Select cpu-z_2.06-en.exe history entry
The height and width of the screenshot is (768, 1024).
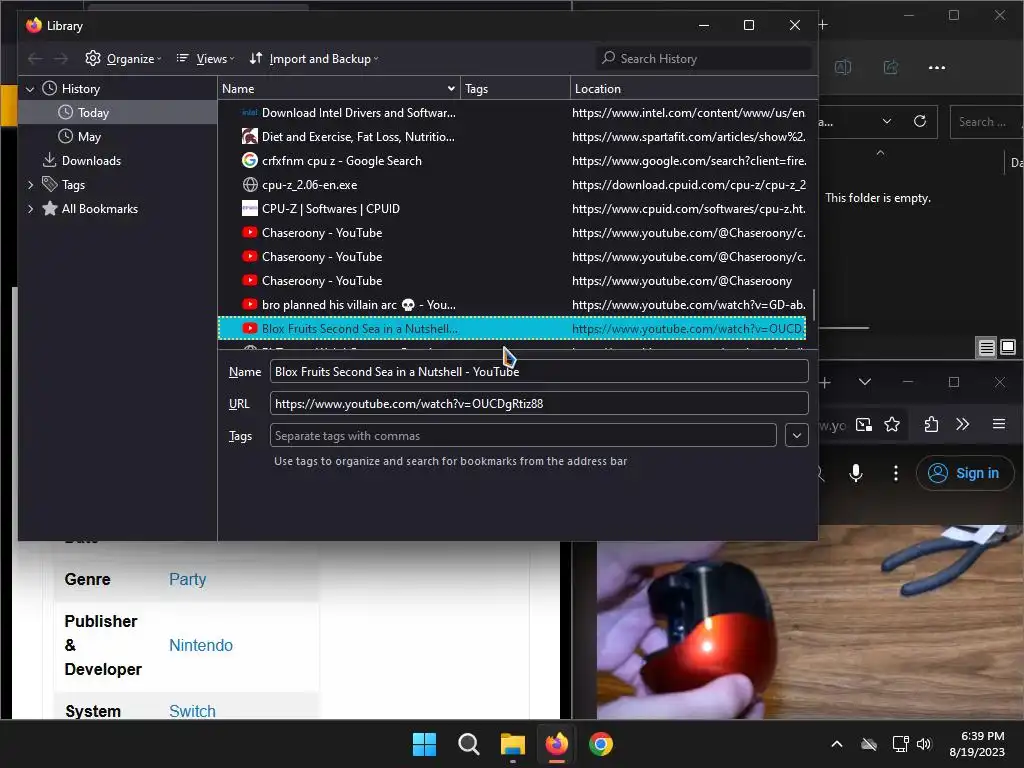click(x=512, y=185)
